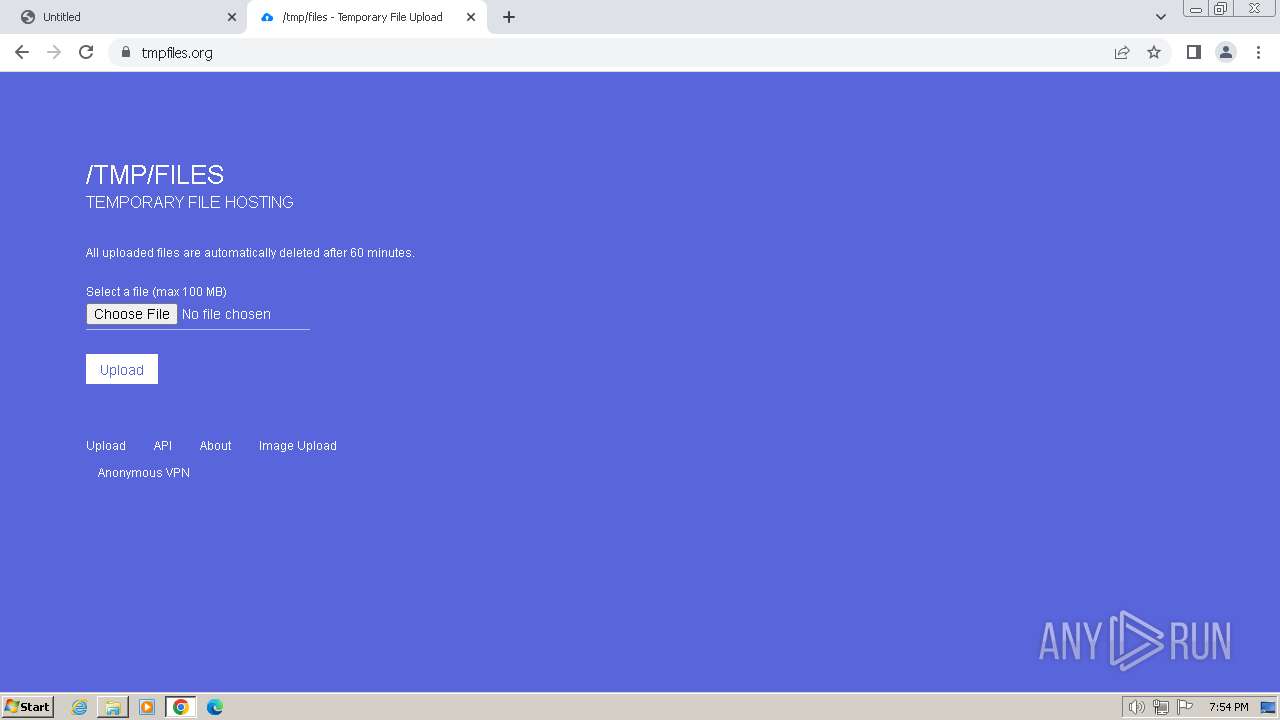
Task: Click the white Upload button
Action: tap(122, 369)
